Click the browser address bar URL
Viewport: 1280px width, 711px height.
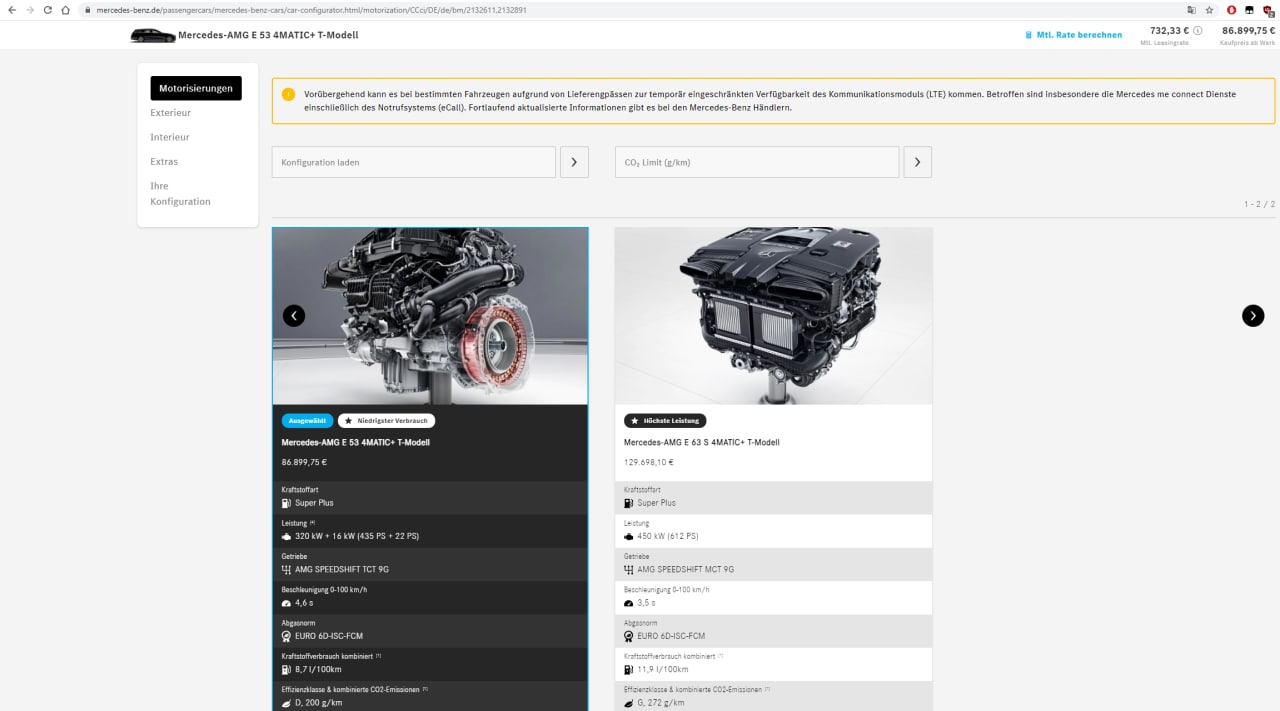311,10
